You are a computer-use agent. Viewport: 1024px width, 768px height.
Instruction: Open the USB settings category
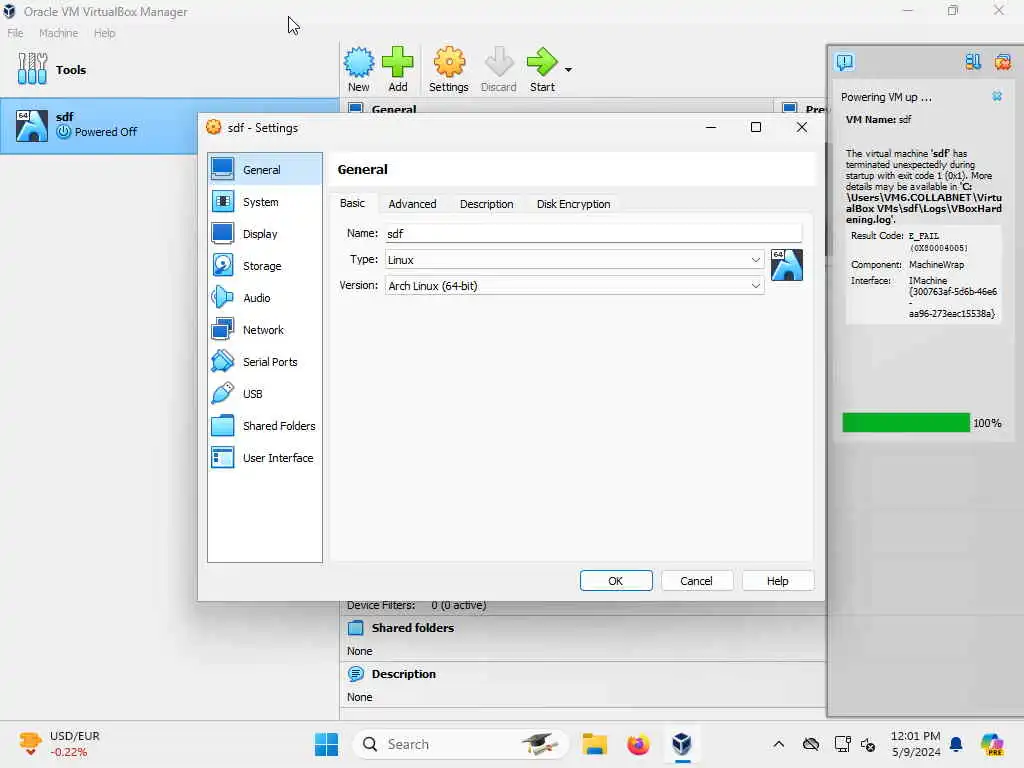point(264,394)
